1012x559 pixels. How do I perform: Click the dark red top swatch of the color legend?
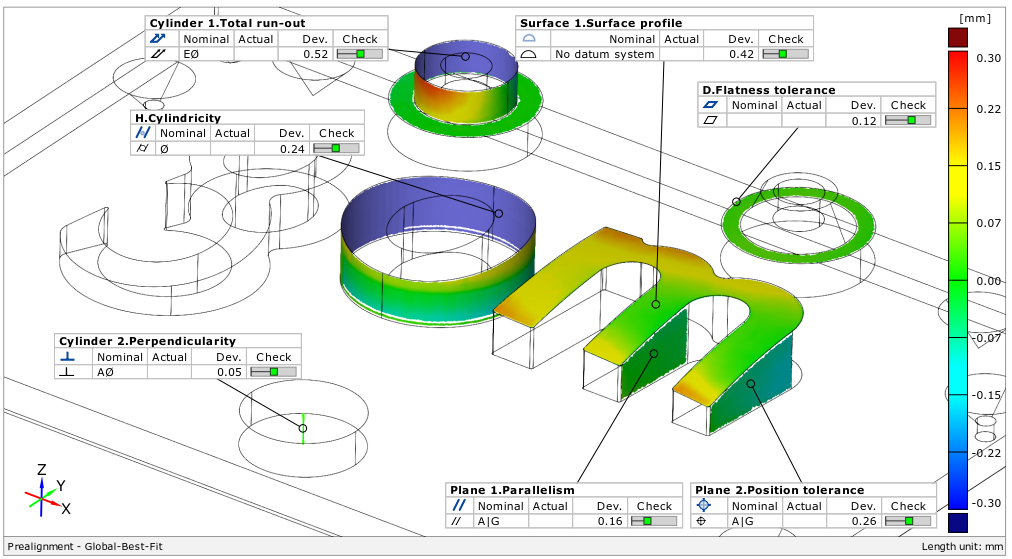[x=957, y=37]
